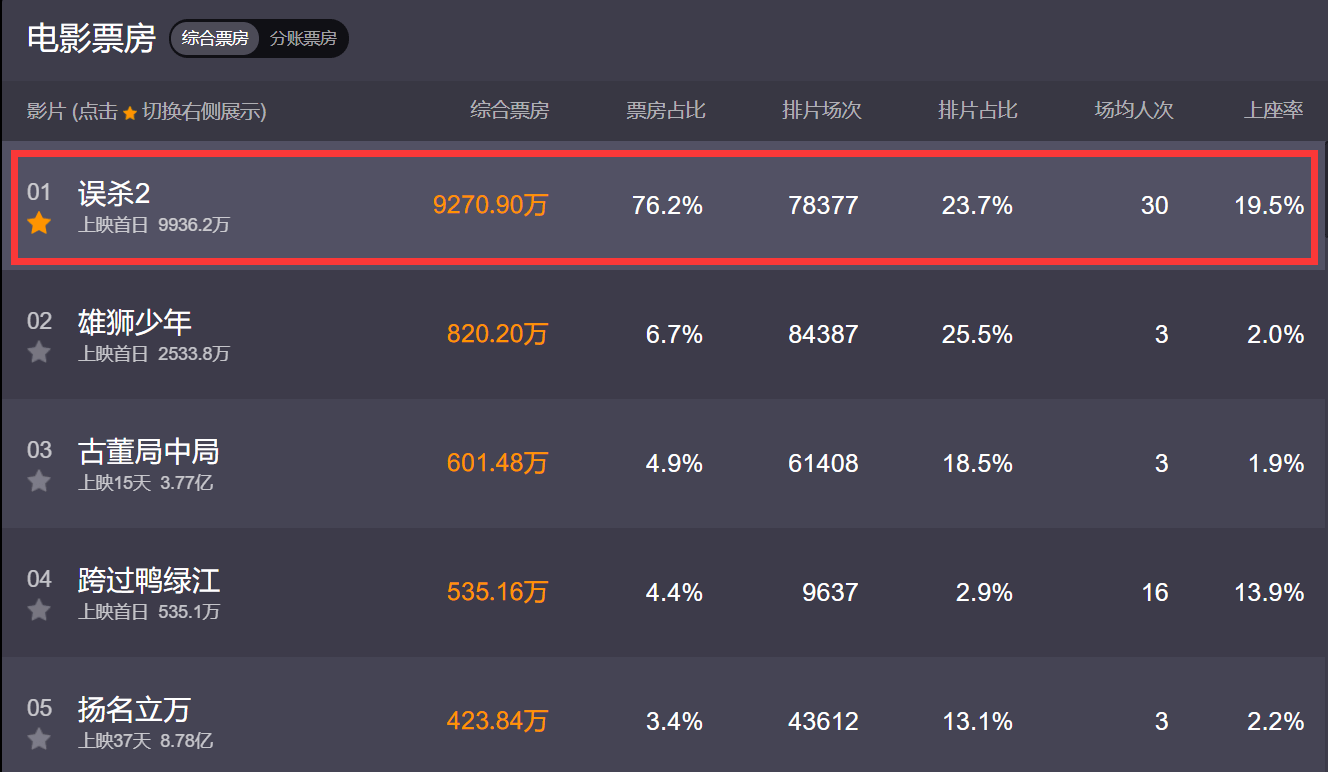The width and height of the screenshot is (1328, 772).
Task: Click the gray star for 跨过鸭绿江
Action: (39, 610)
